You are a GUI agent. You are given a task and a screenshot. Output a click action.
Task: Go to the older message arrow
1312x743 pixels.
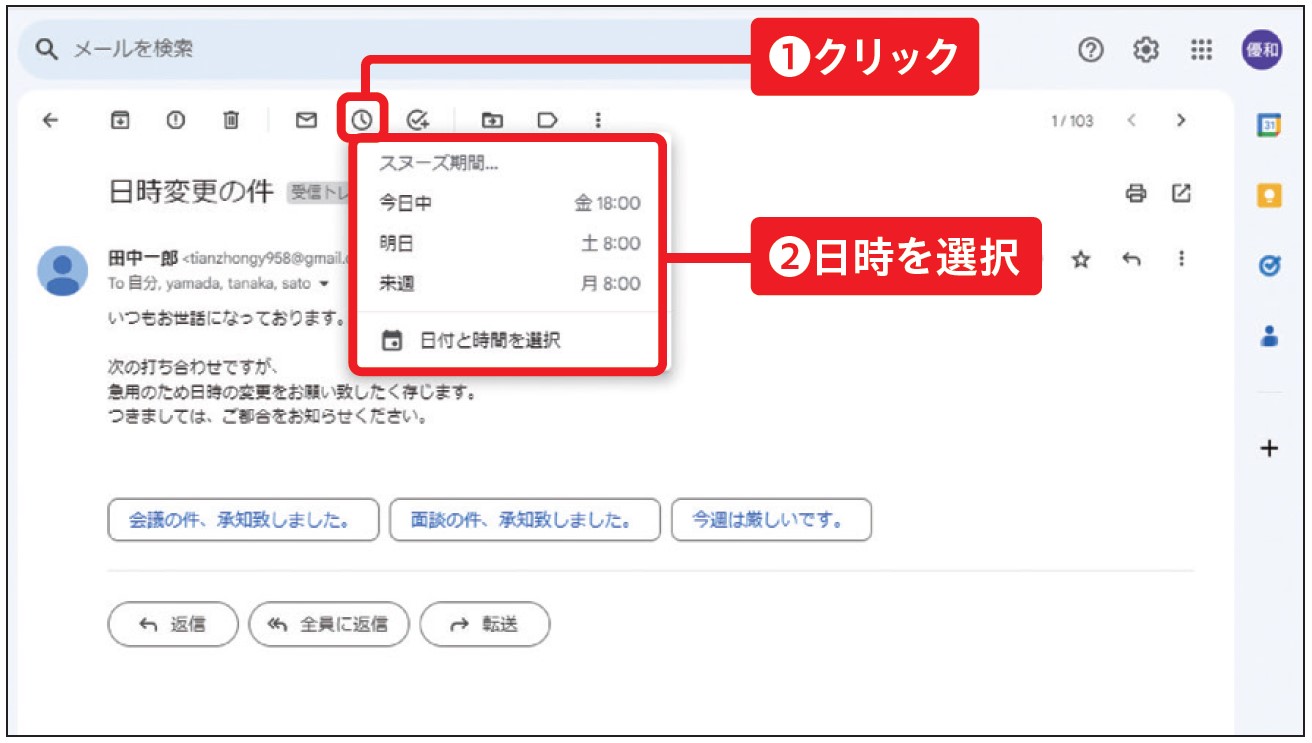(1181, 120)
